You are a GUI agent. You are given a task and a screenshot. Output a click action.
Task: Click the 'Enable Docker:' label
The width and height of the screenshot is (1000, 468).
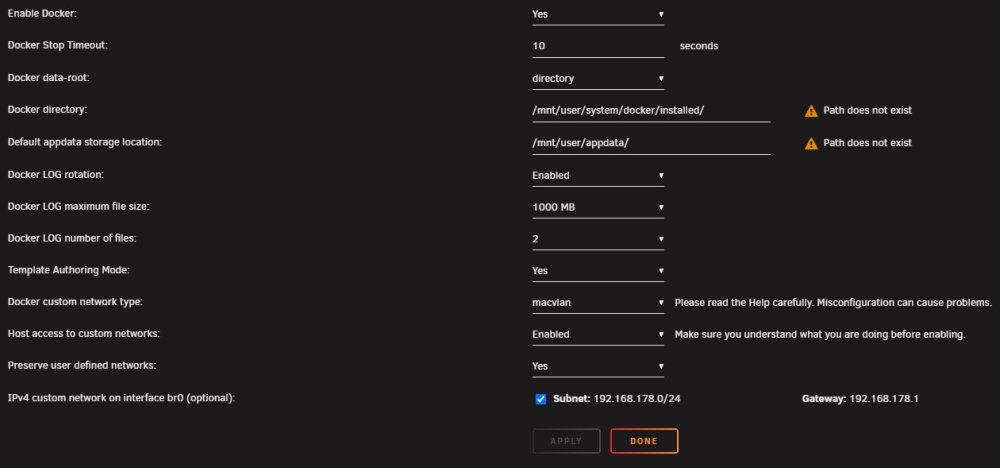coord(42,13)
